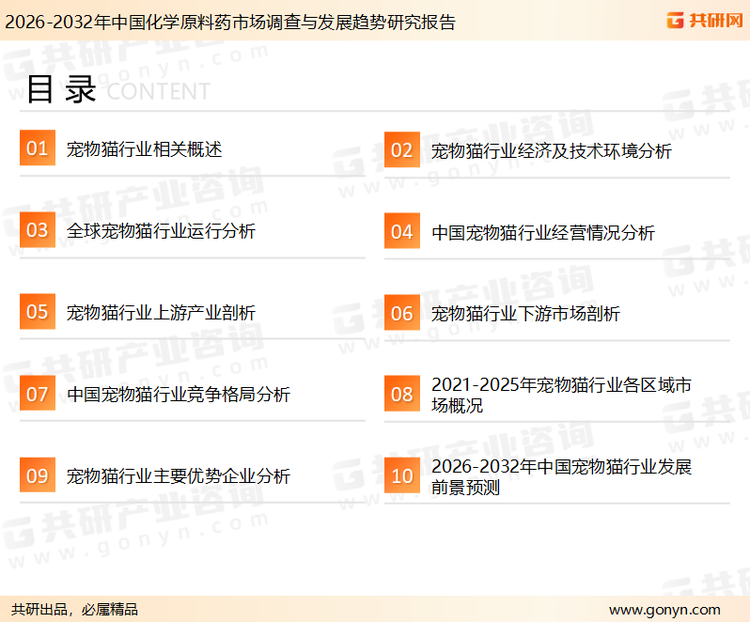Click the orange 04 number badge
Screen dimensions: 750x622
[x=402, y=231]
